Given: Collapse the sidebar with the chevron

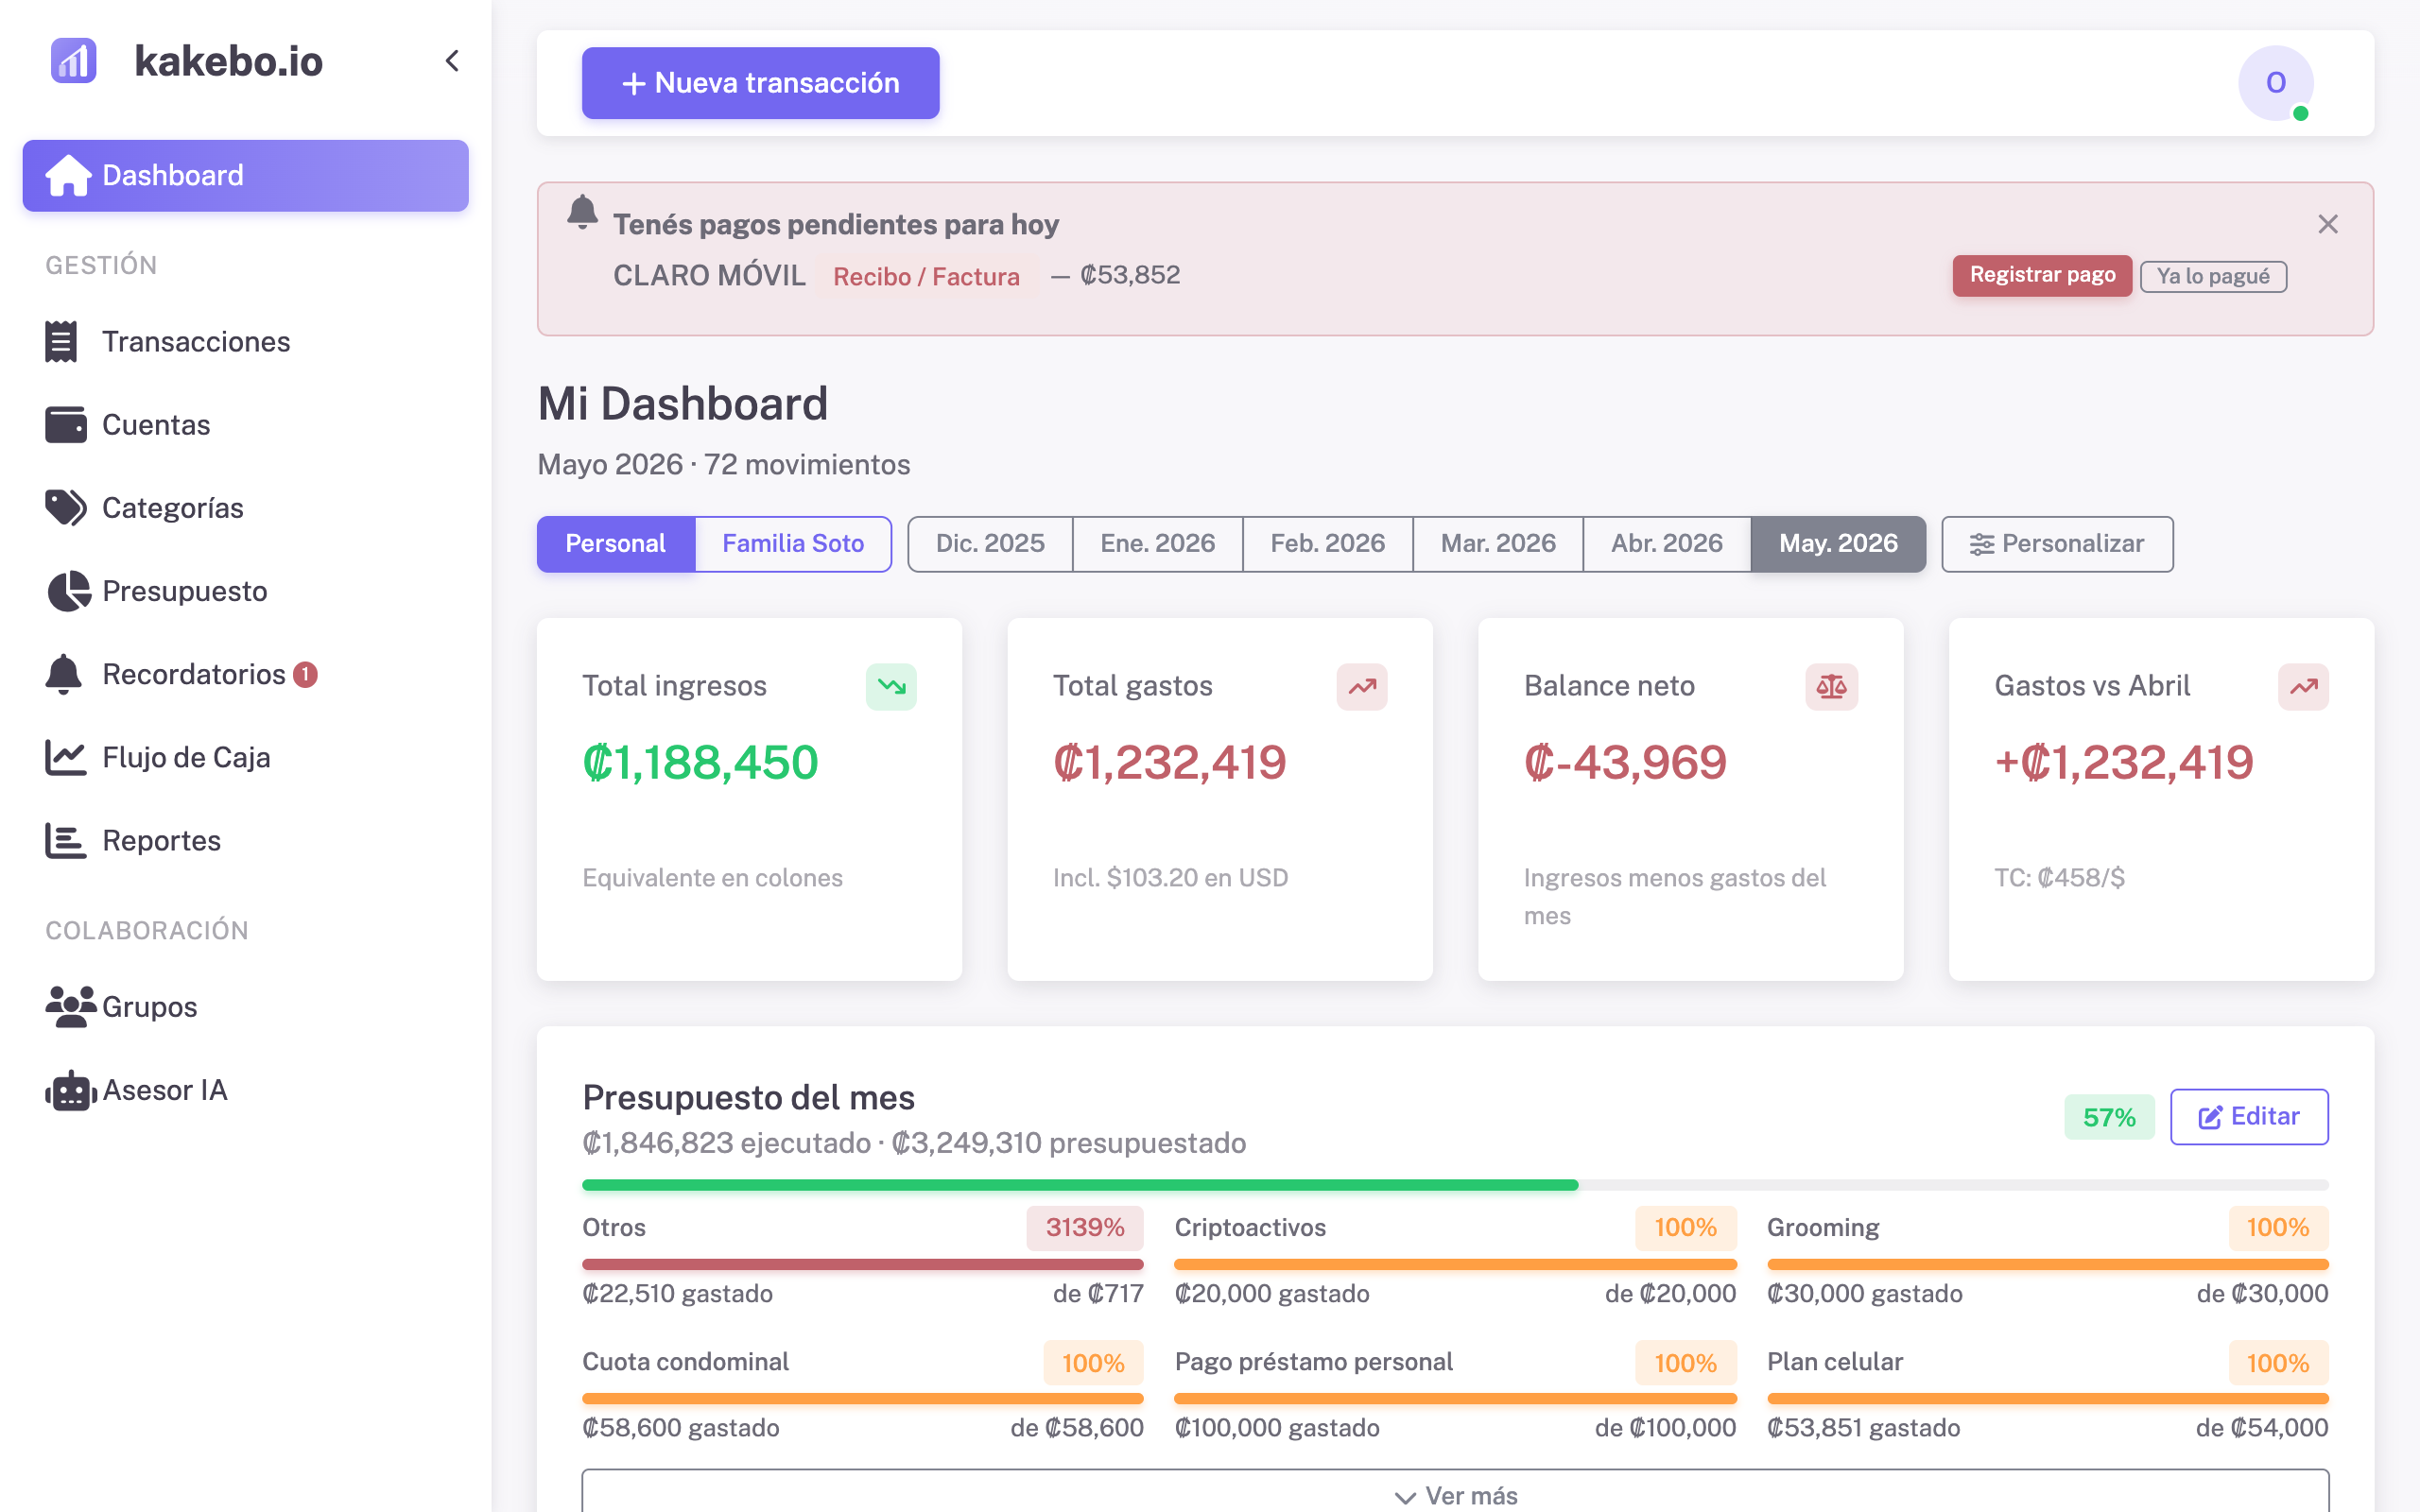Looking at the screenshot, I should pyautogui.click(x=452, y=61).
